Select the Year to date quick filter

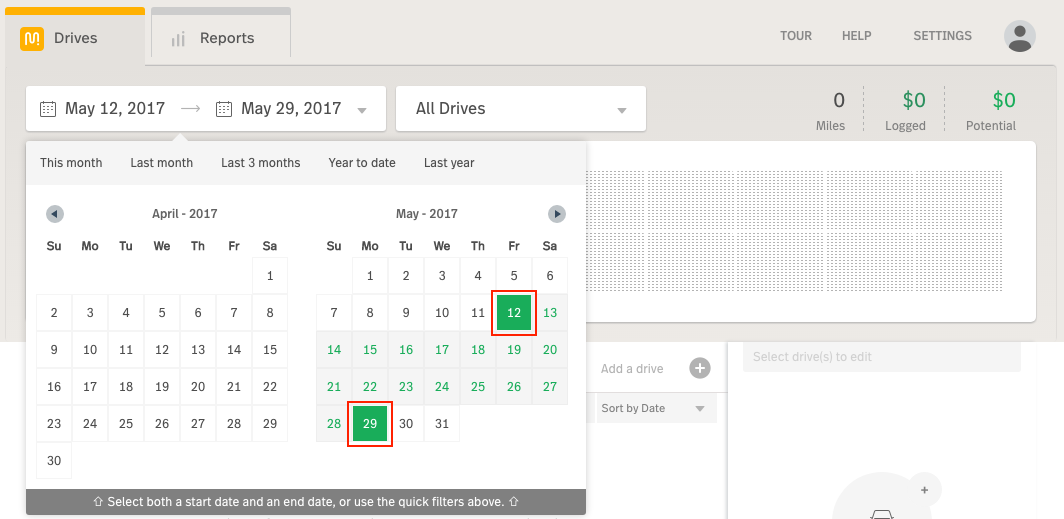pos(362,163)
